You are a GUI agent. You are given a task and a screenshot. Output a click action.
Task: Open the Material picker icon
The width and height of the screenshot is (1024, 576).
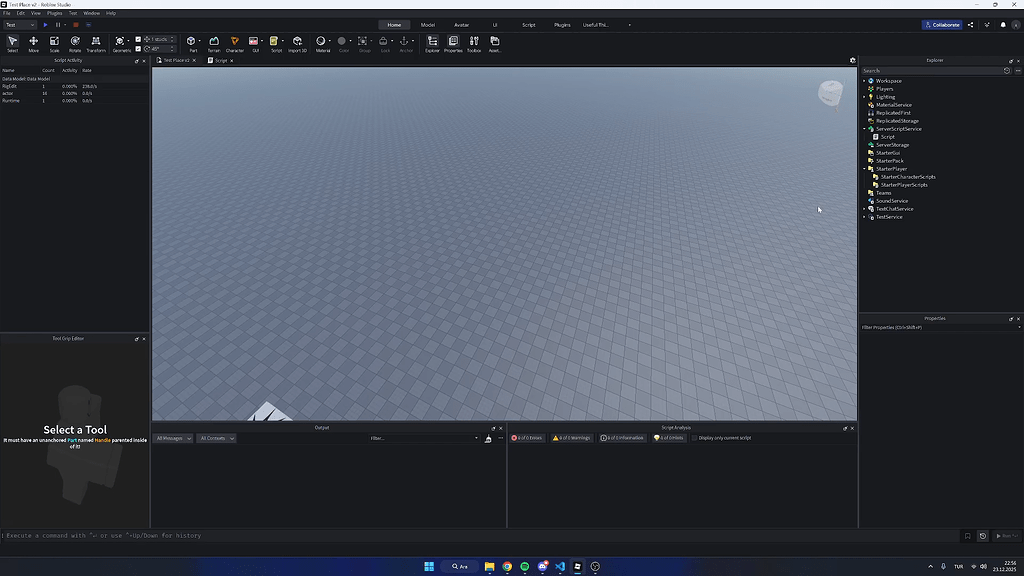point(321,43)
